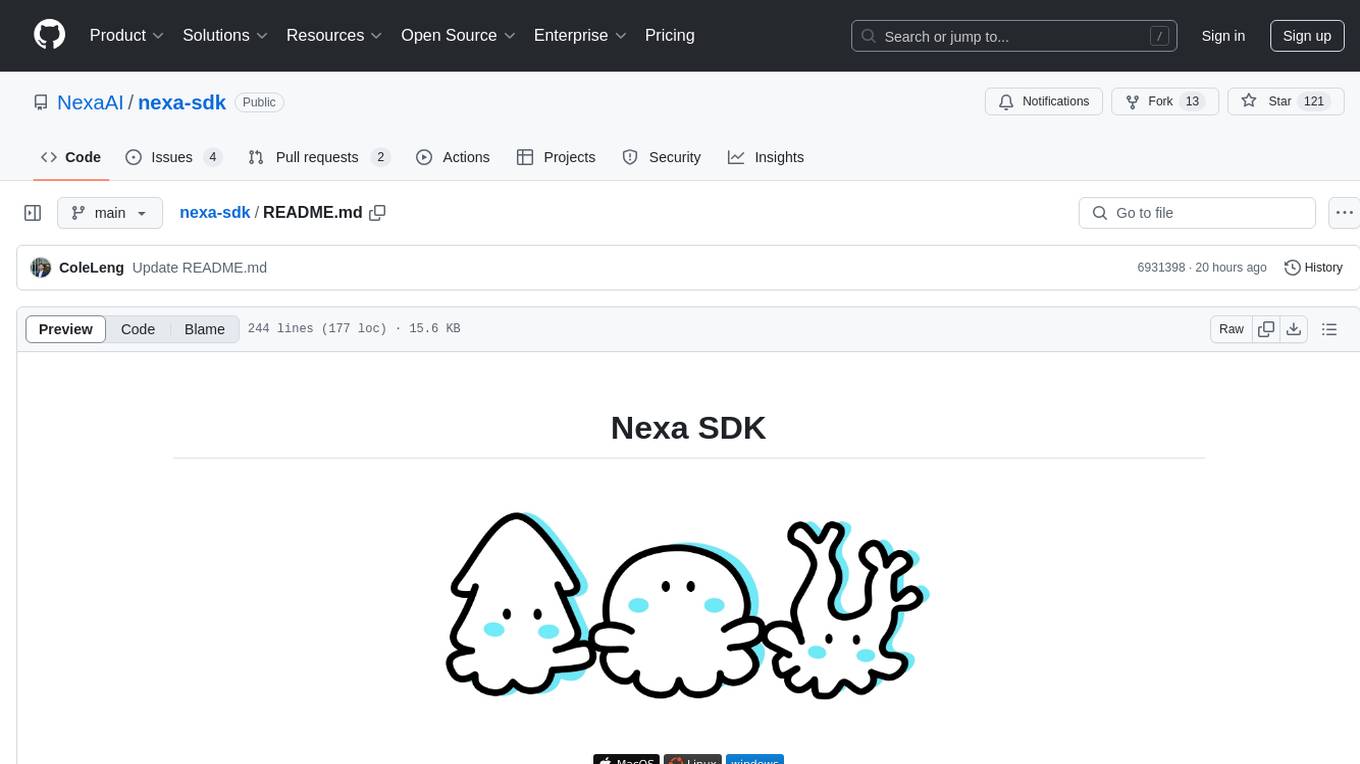Click the Sign up button
The width and height of the screenshot is (1360, 764).
pos(1307,36)
